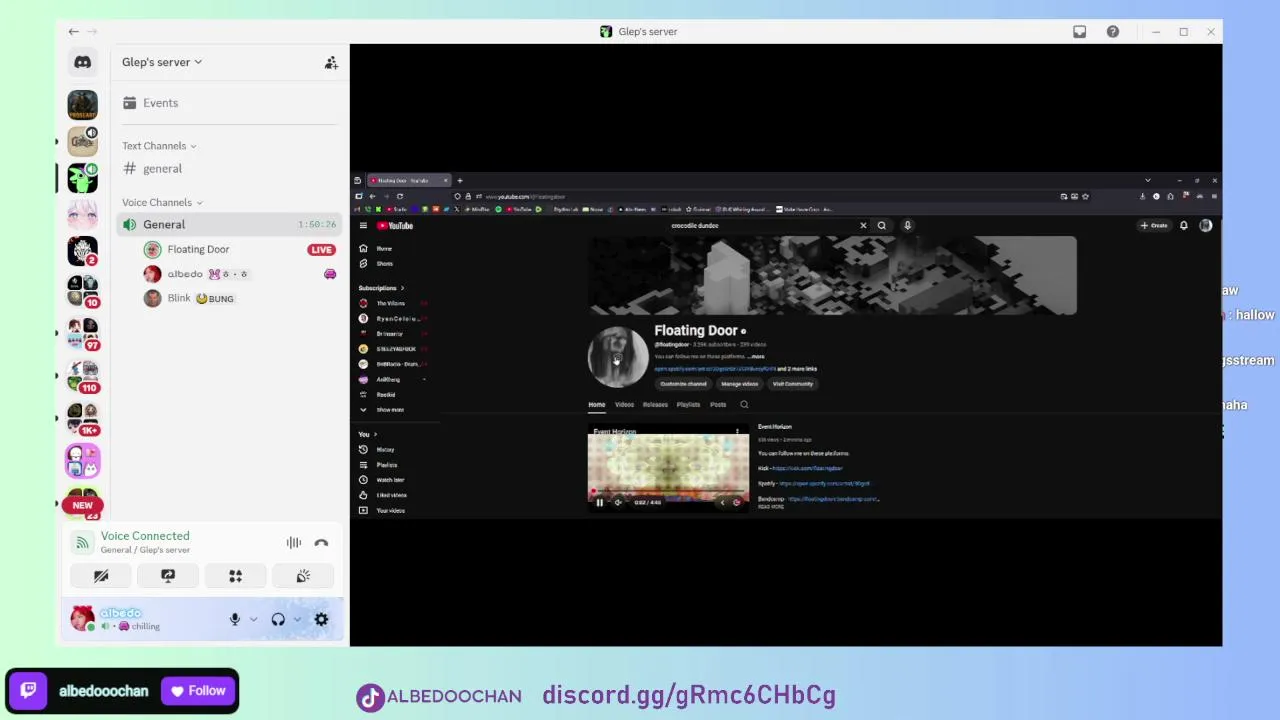Viewport: 1280px width, 720px height.
Task: Open the server folder with 10 badge
Action: point(82,291)
